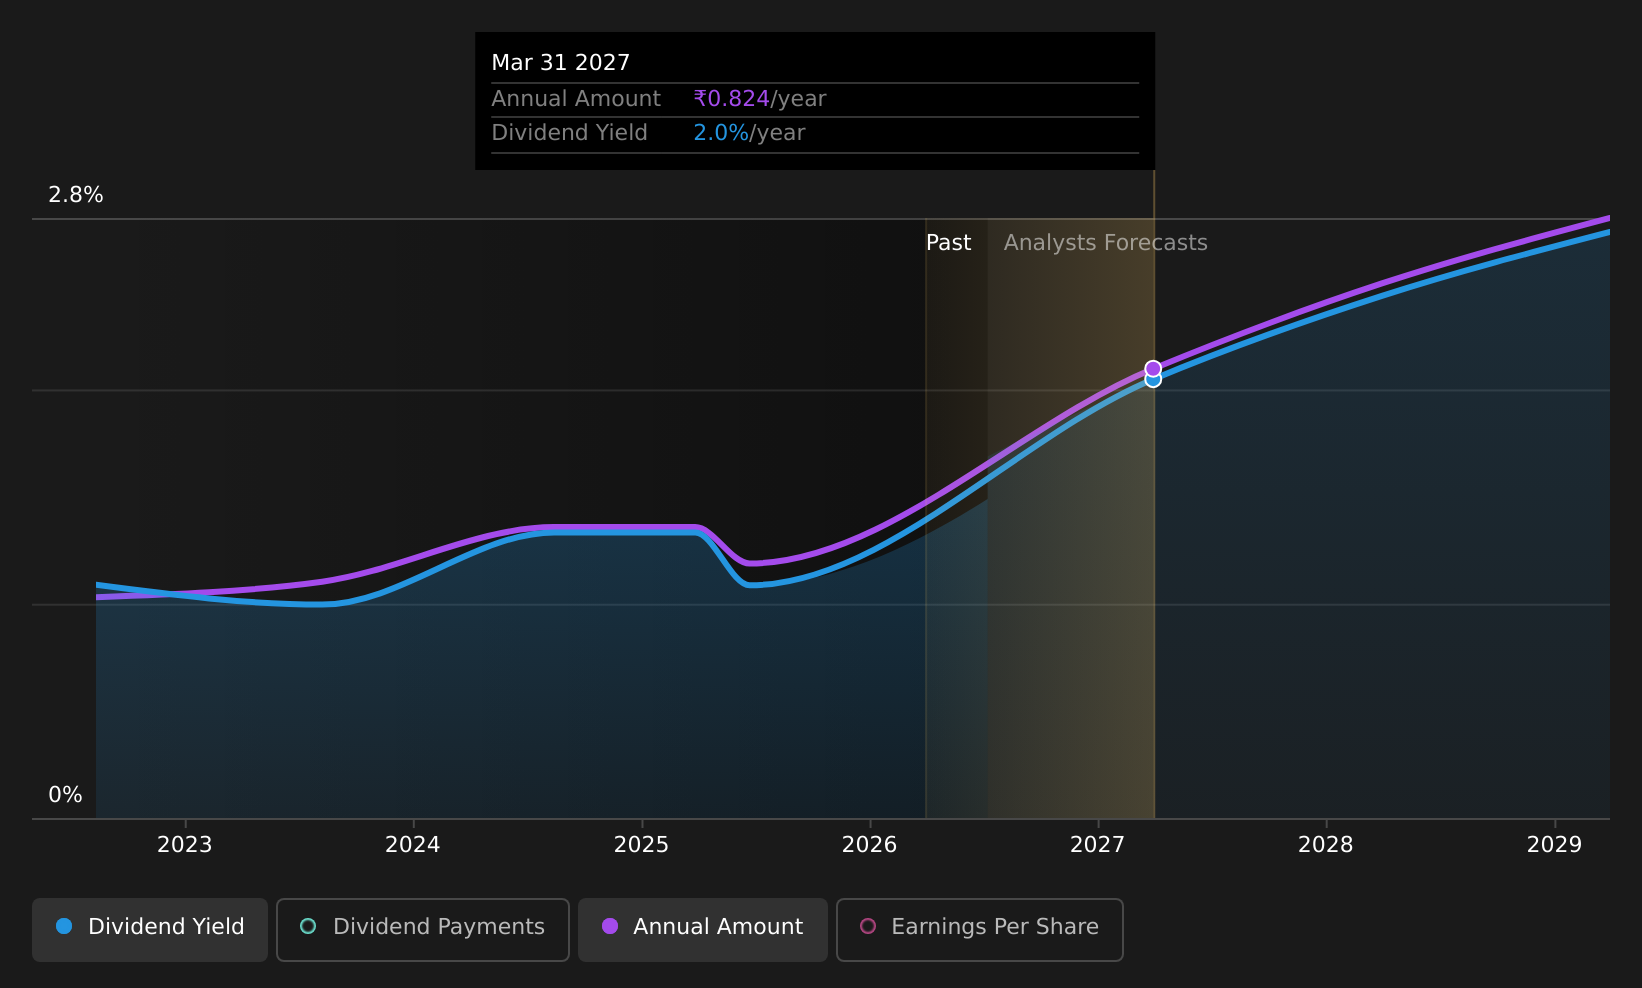Click the Mar 31 2027 tooltip date
This screenshot has width=1642, height=988.
point(560,63)
